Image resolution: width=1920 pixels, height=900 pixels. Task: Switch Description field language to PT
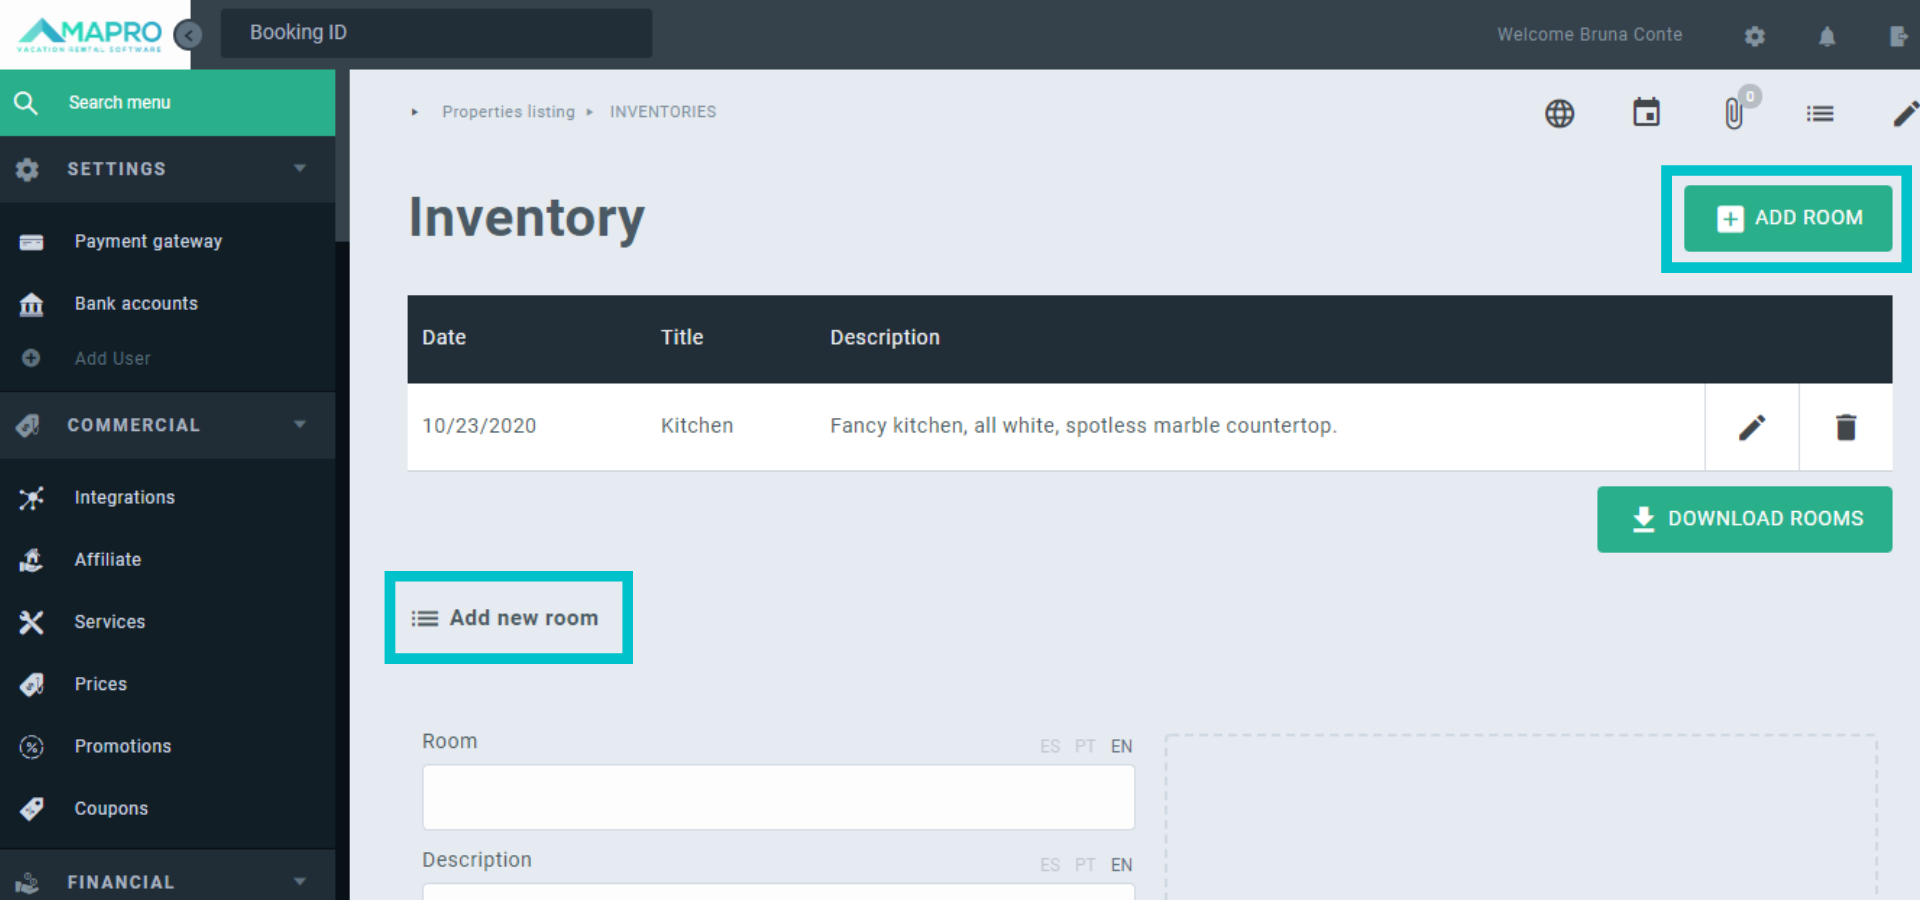tap(1085, 864)
